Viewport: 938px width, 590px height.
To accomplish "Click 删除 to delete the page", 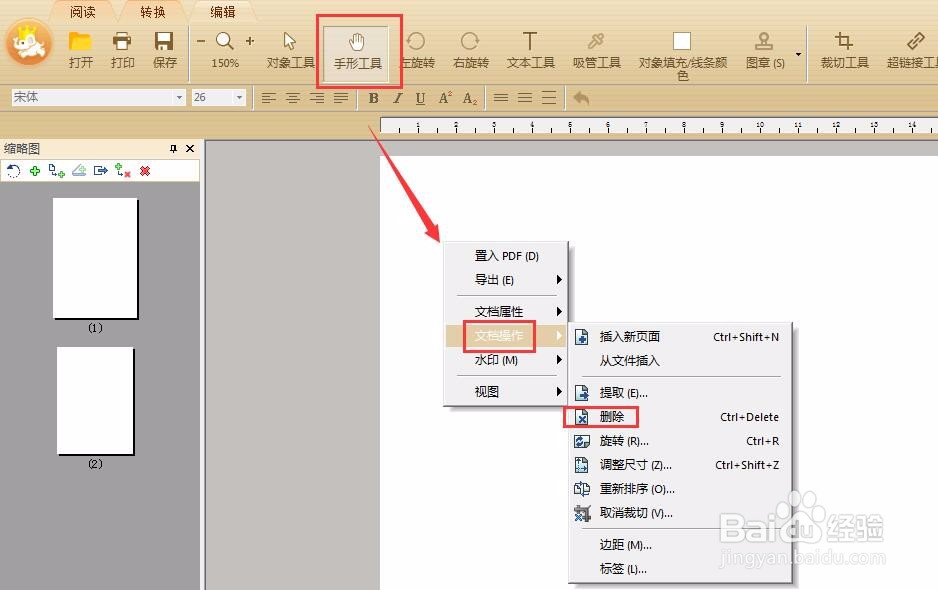I will click(x=613, y=416).
